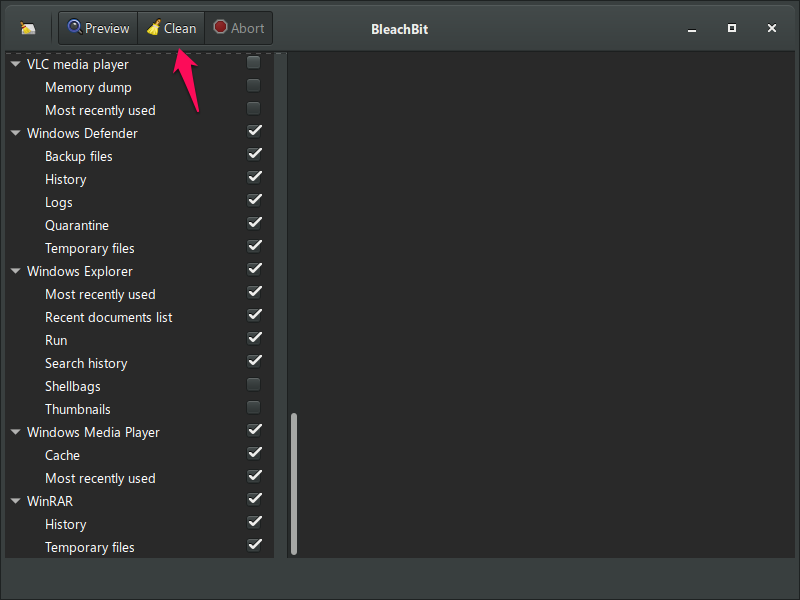Click the Preview magnifier icon
Viewport: 800px width, 600px height.
(74, 27)
